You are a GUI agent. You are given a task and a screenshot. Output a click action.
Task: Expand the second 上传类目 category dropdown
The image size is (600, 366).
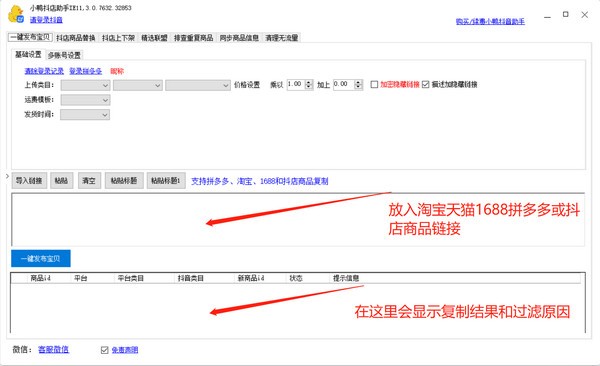[138, 85]
